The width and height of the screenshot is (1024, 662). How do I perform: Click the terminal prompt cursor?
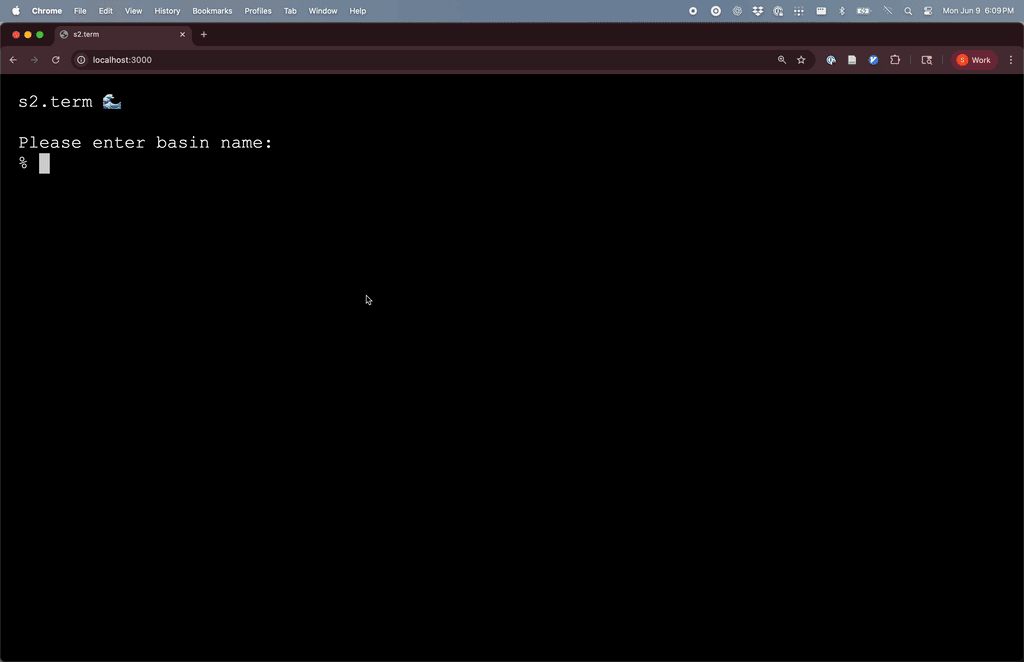[44, 163]
